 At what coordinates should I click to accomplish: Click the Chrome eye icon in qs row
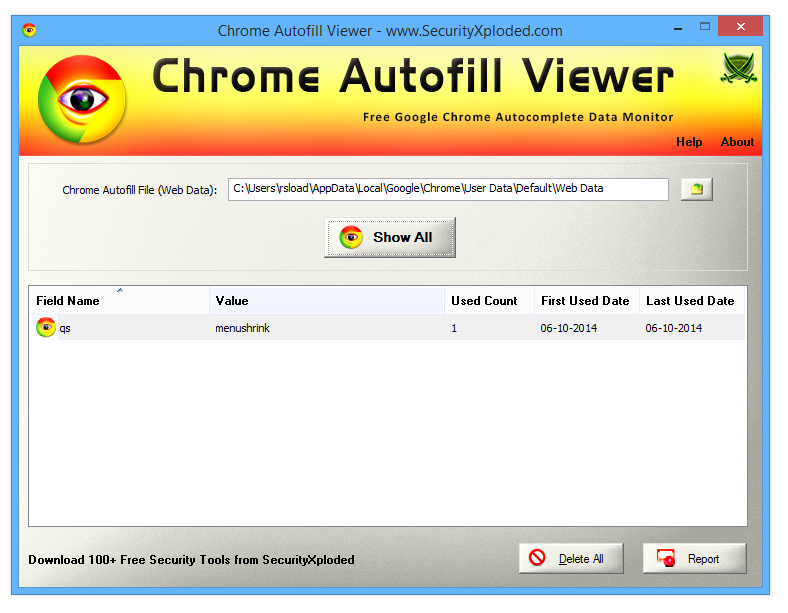point(46,328)
